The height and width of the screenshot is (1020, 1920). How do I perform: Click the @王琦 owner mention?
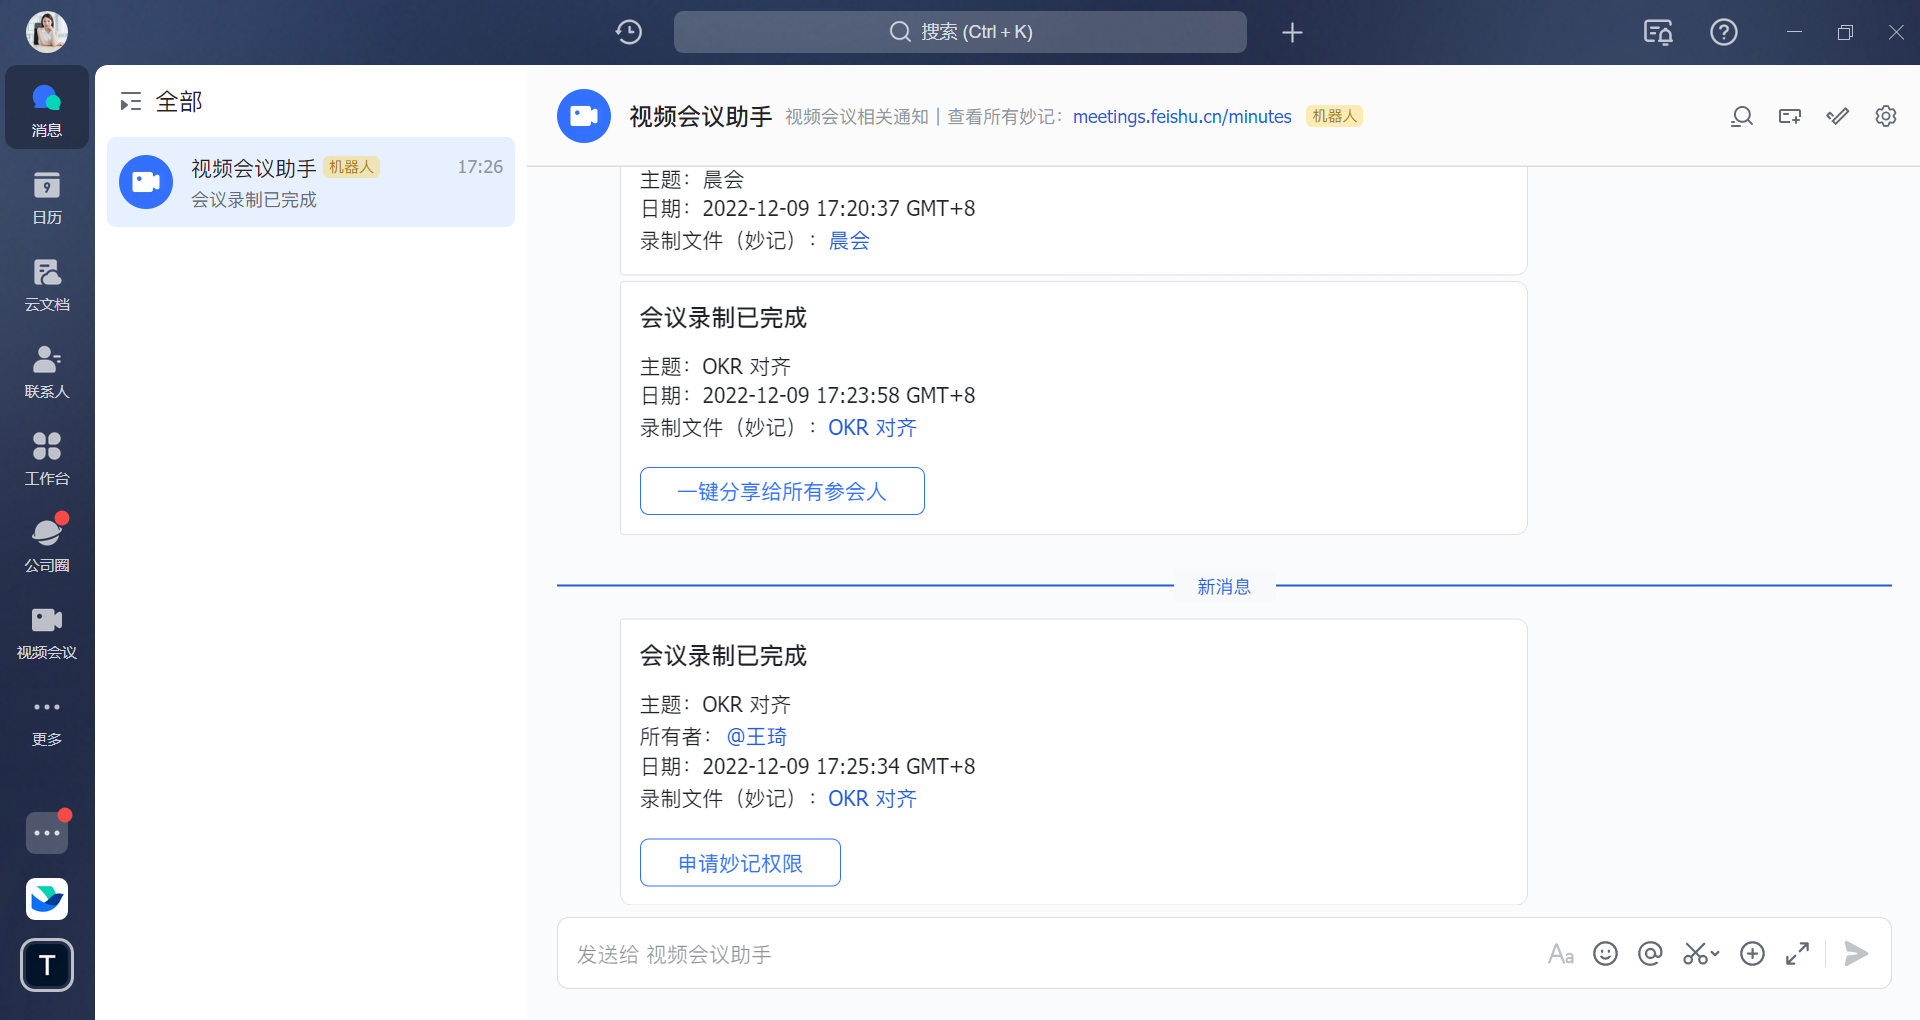(x=756, y=737)
